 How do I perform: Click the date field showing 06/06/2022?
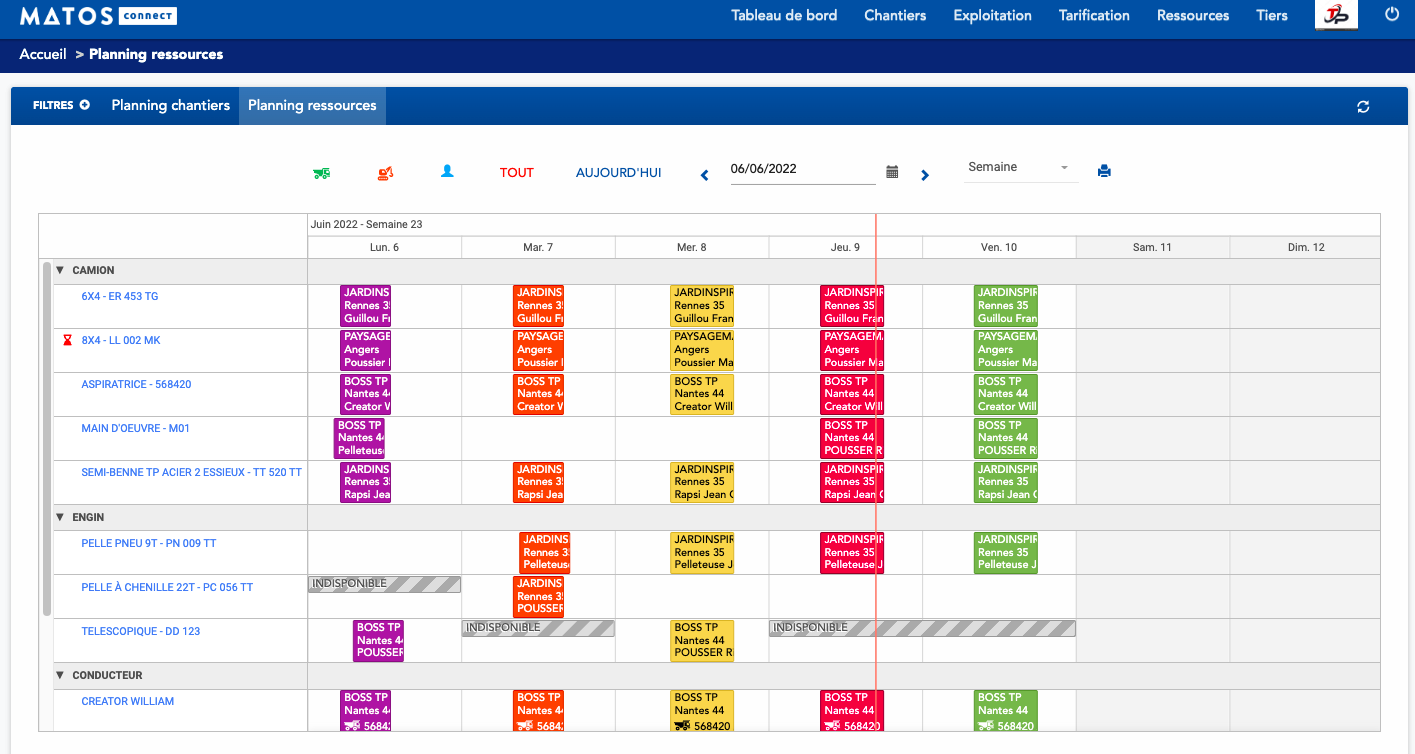[803, 169]
